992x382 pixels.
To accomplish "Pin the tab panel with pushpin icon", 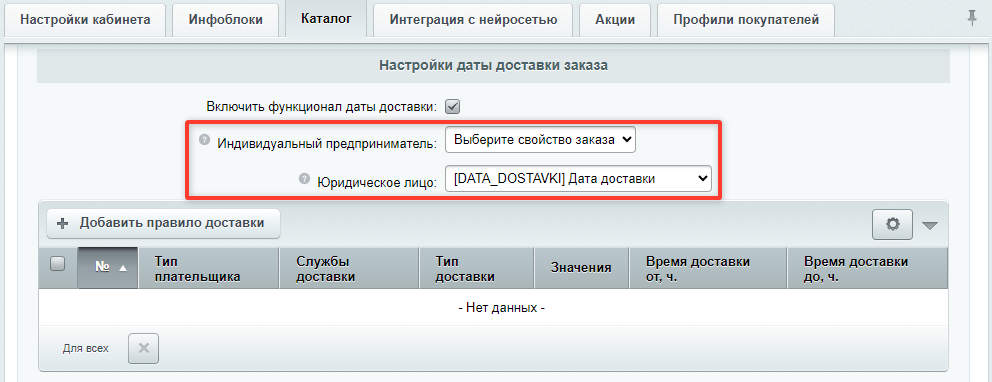I will (972, 18).
